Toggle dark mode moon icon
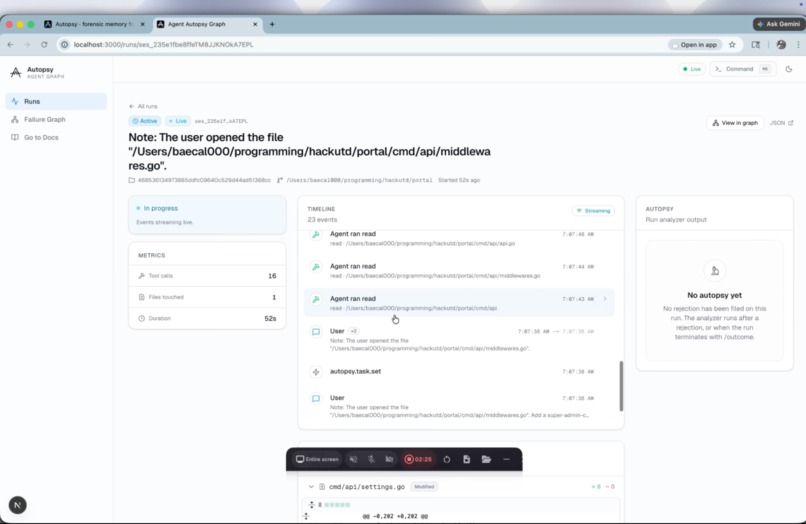 click(789, 69)
